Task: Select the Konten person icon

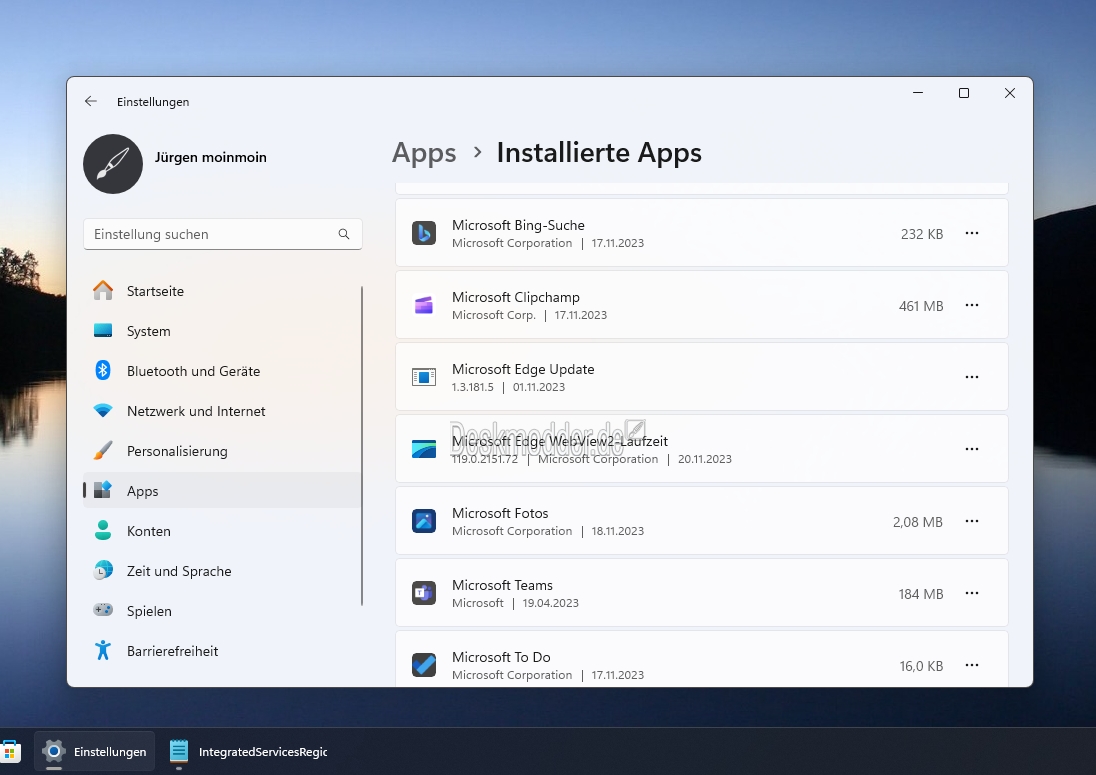Action: 103,530
